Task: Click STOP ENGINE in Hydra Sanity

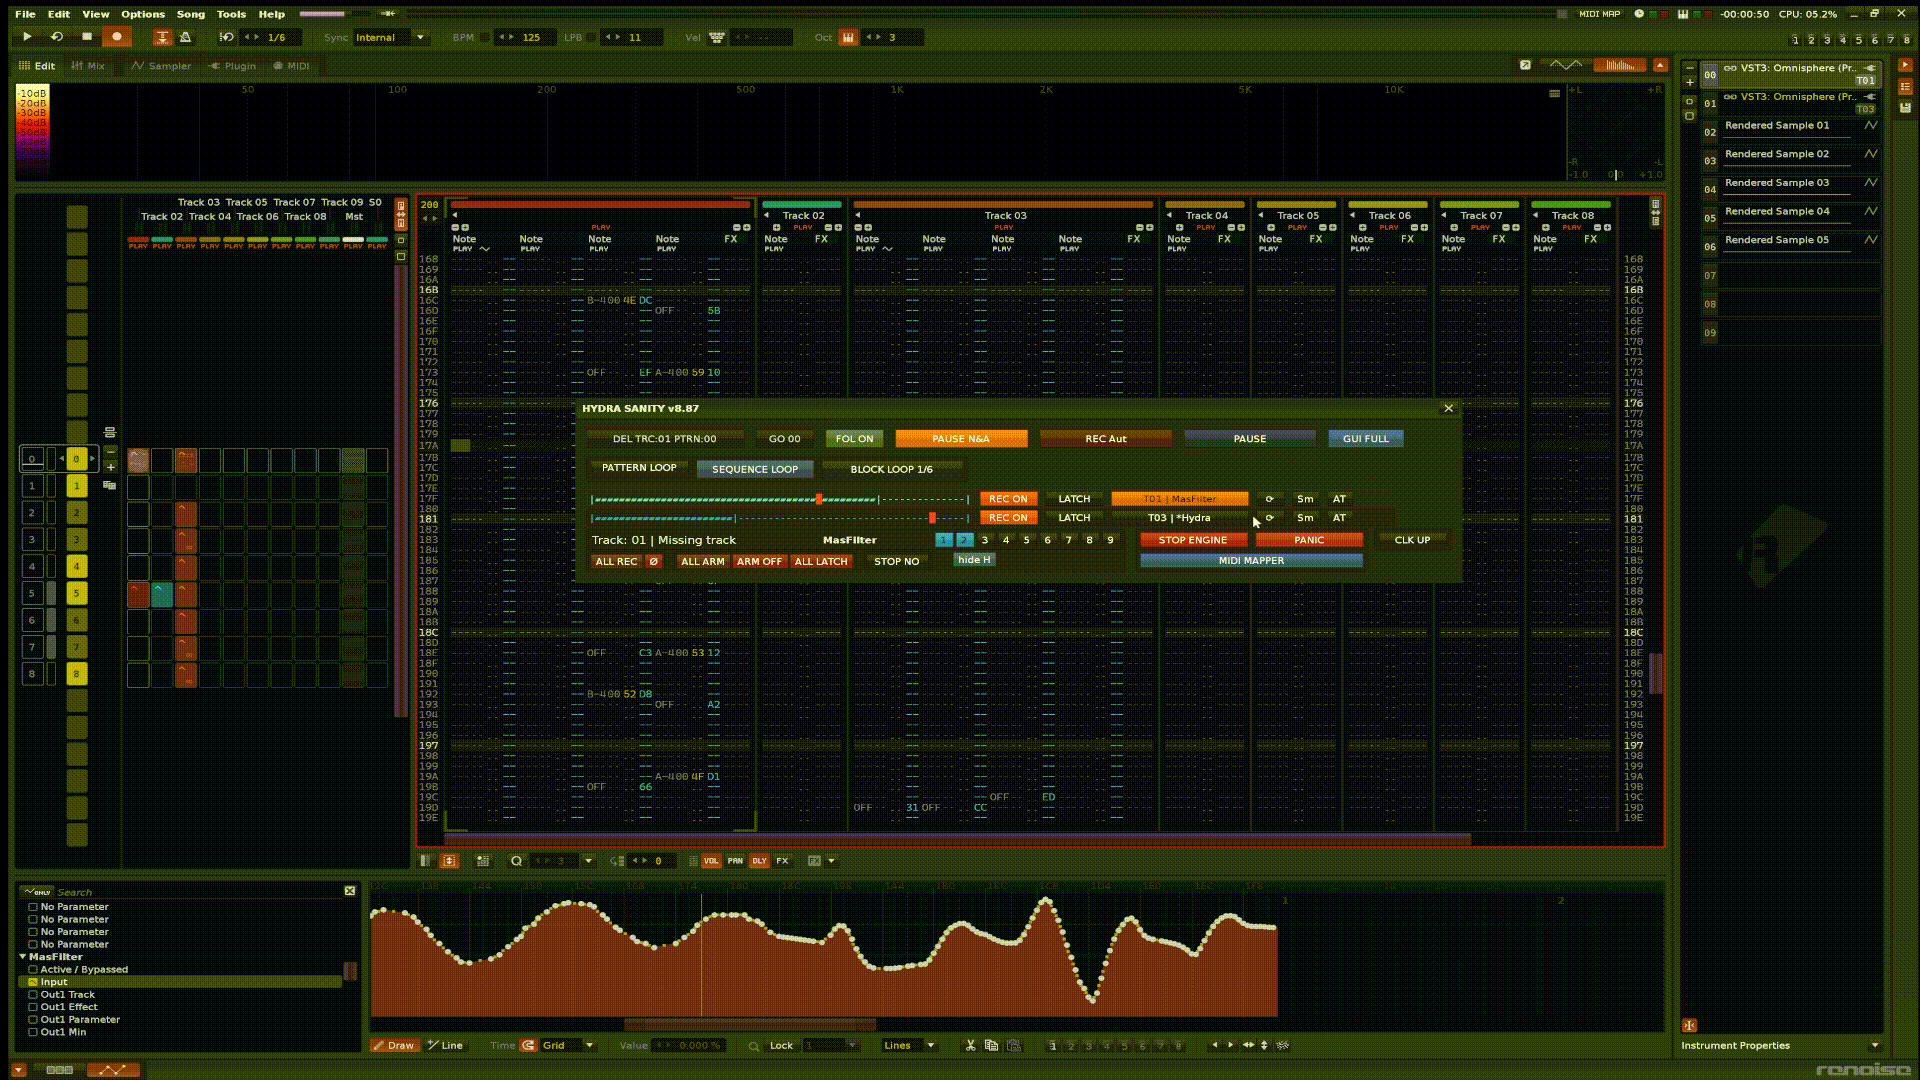Action: point(1193,540)
